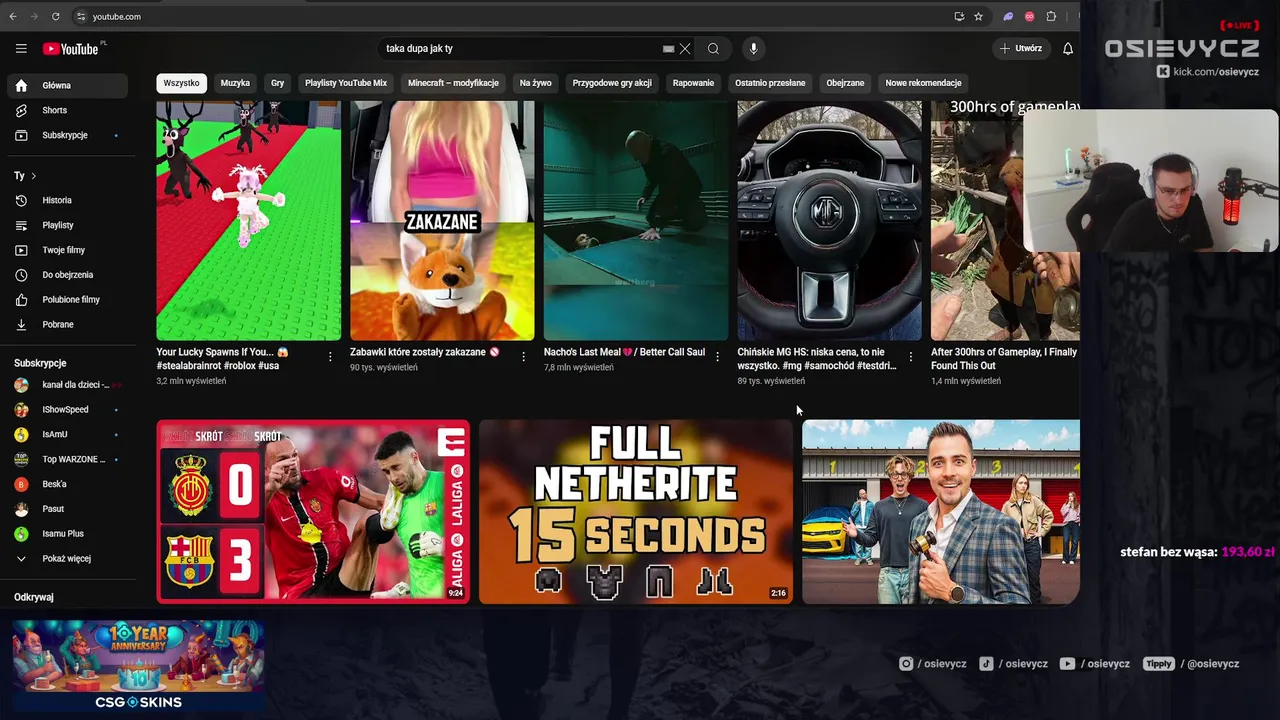1280x720 pixels.
Task: Play the ZAKAZANE fox toy short thumbnail
Action: [442, 220]
